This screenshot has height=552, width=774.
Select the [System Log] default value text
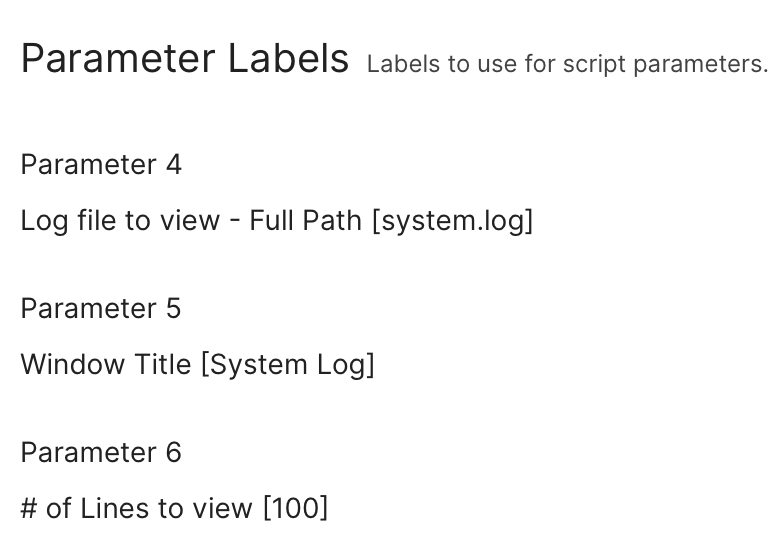(x=288, y=365)
